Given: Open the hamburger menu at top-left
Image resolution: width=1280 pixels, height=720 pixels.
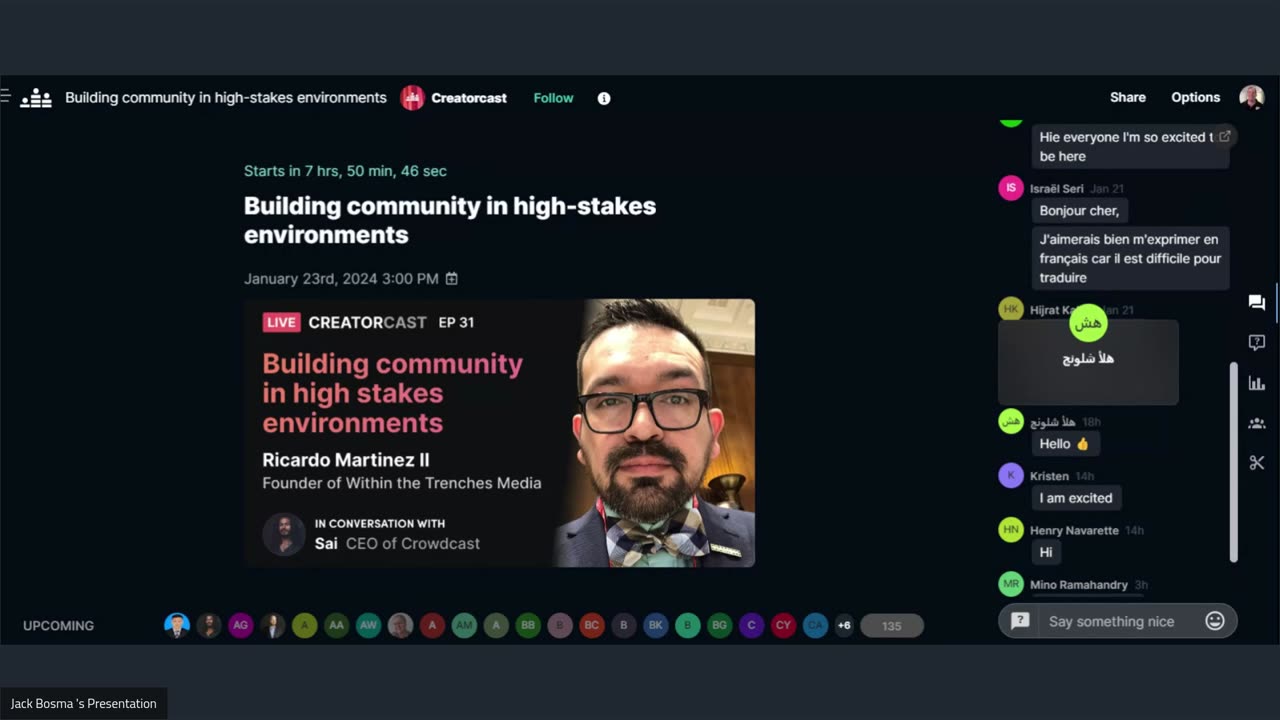Looking at the screenshot, I should click(5, 97).
